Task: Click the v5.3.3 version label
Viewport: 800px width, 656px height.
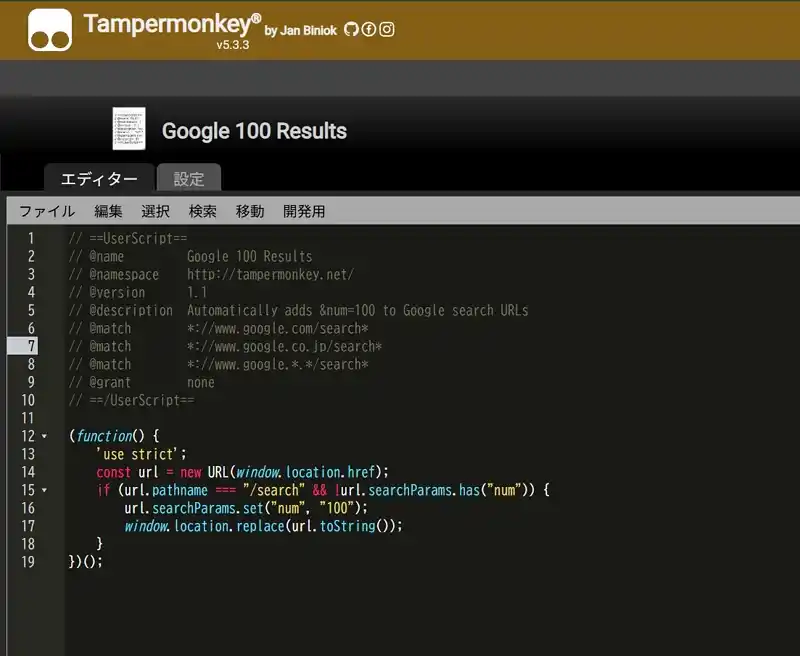Action: coord(233,45)
